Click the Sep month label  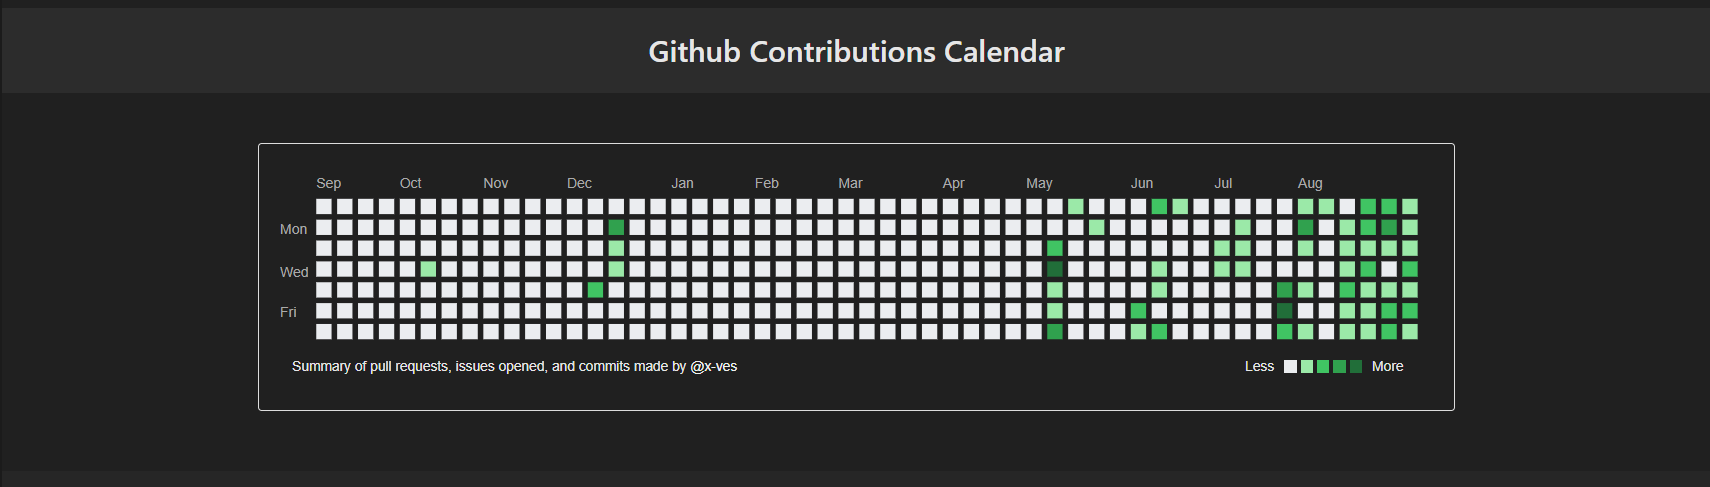329,183
